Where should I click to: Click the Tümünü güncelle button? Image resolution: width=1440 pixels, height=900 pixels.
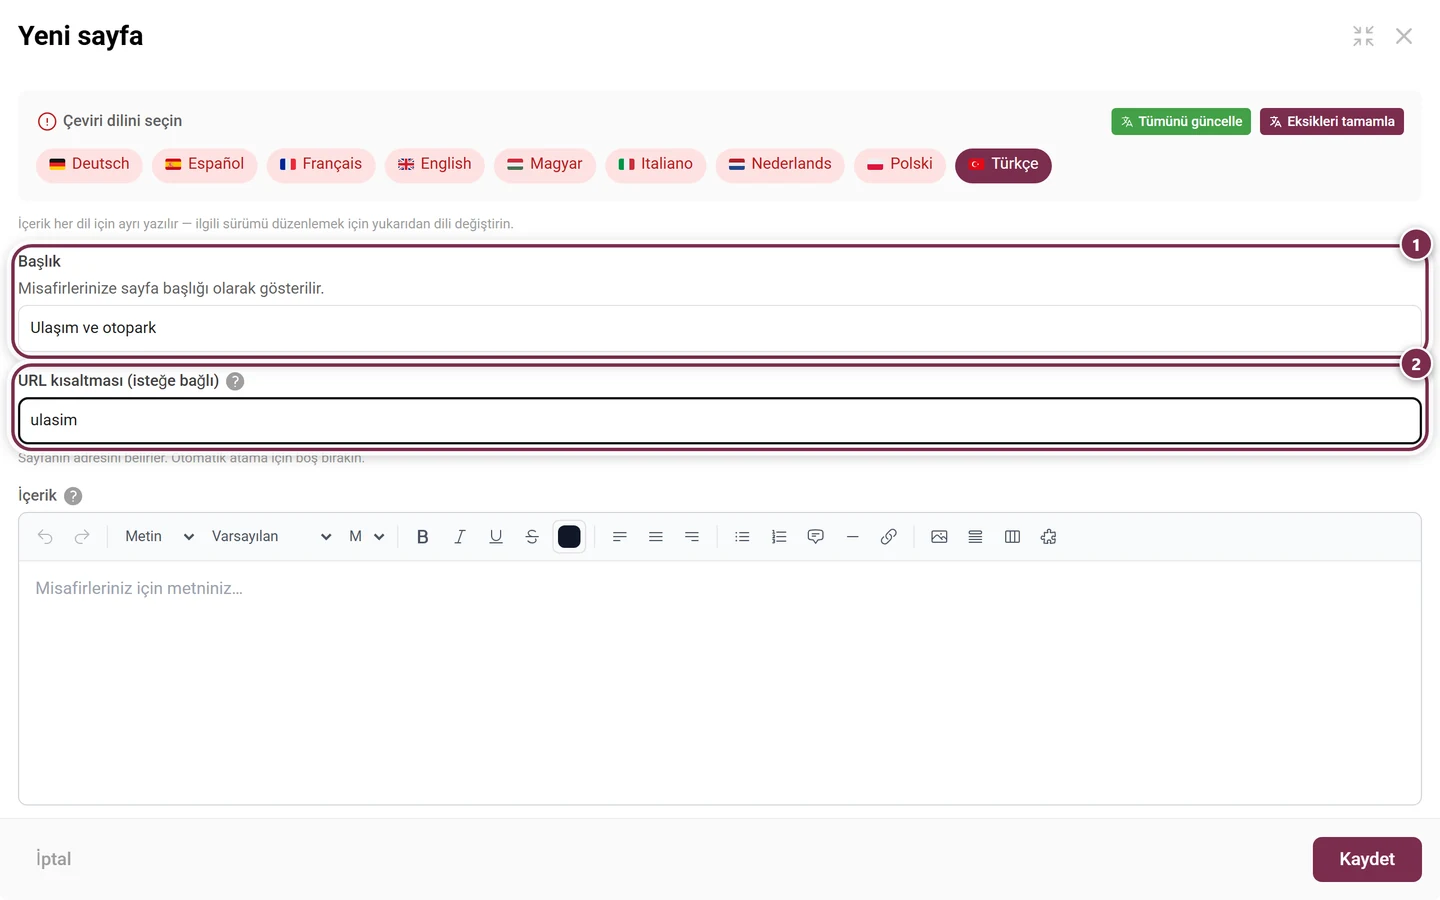coord(1181,121)
